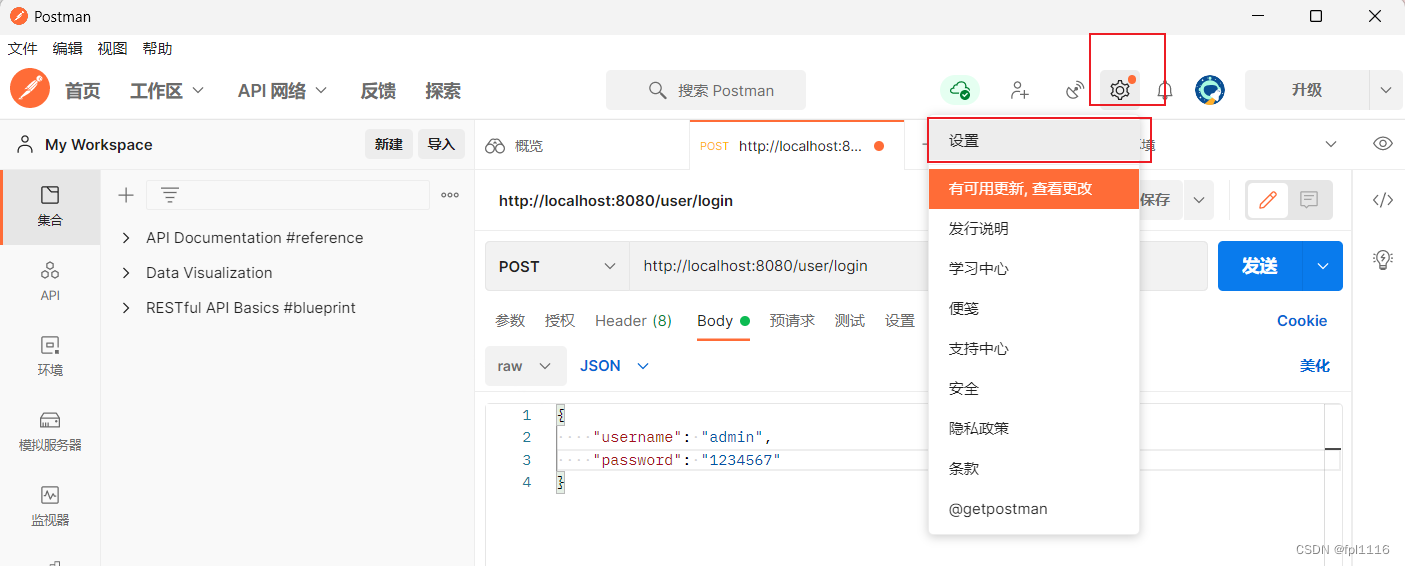This screenshot has height=566, width=1405.
Task: Open the environment selector chevron
Action: [x=1331, y=144]
